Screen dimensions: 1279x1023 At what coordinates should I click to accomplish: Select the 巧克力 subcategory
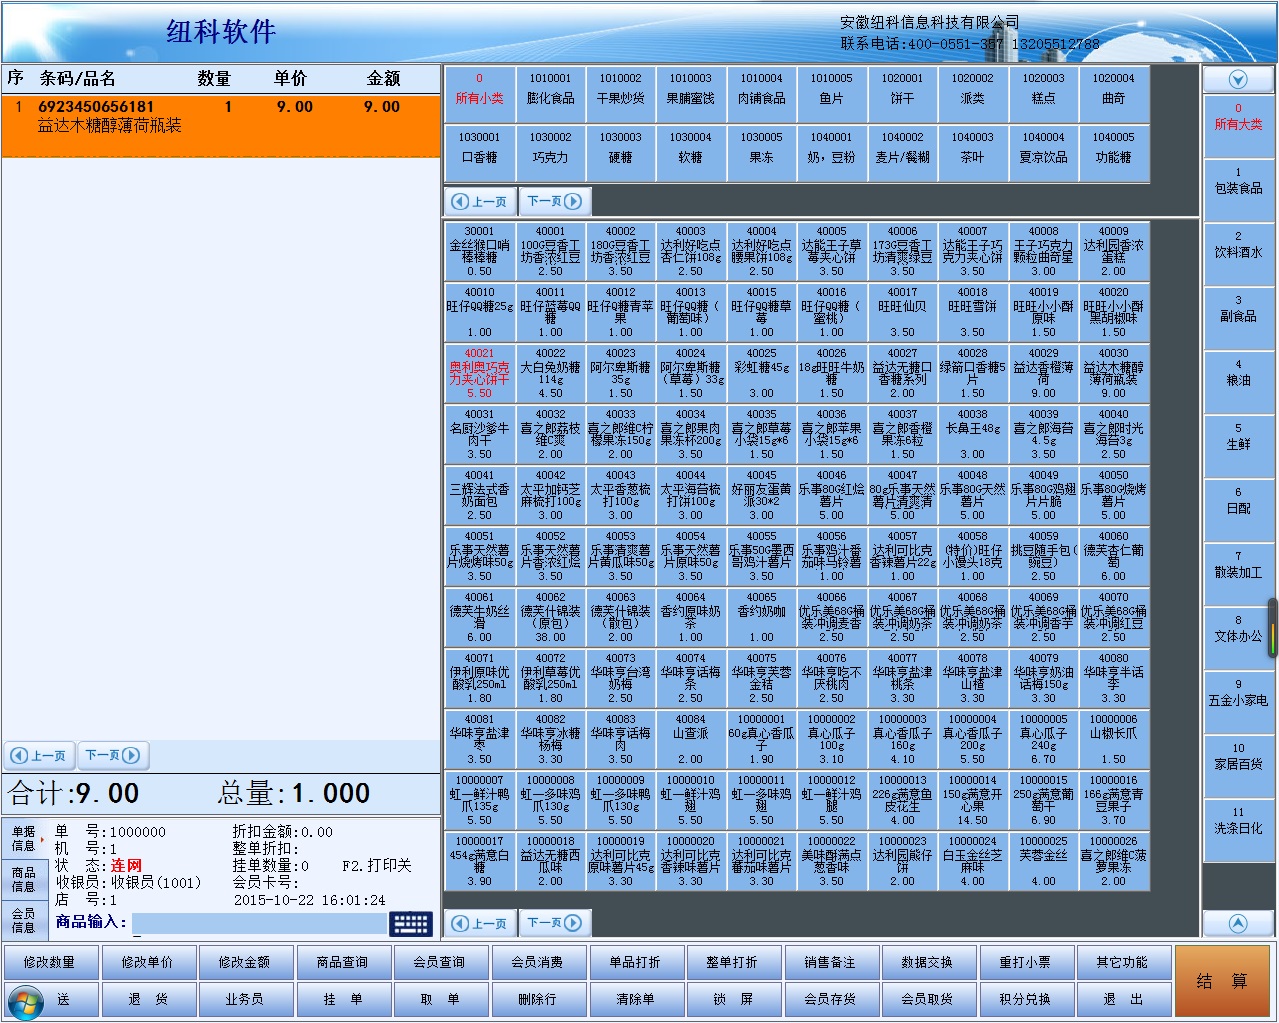coord(550,148)
